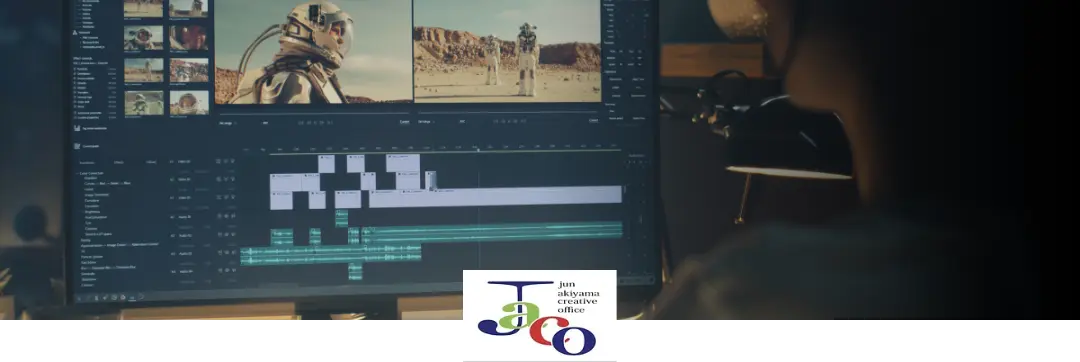Mute the first audio track in the timeline
Viewport: 1080px width, 362px height.
click(225, 216)
